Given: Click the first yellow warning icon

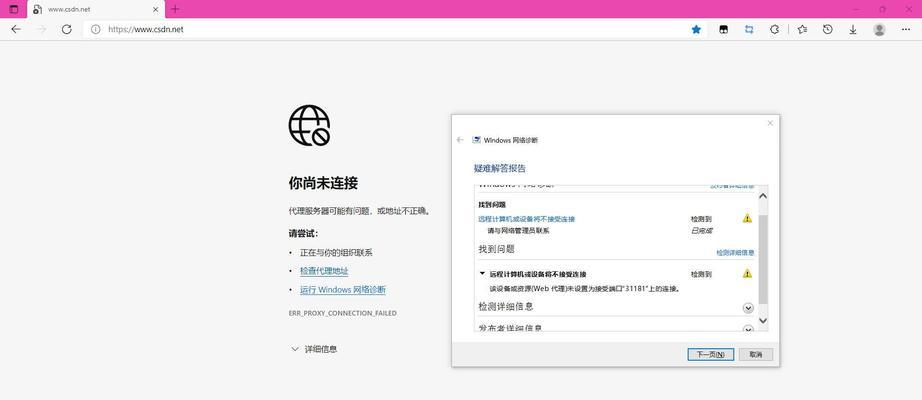Looking at the screenshot, I should click(747, 218).
